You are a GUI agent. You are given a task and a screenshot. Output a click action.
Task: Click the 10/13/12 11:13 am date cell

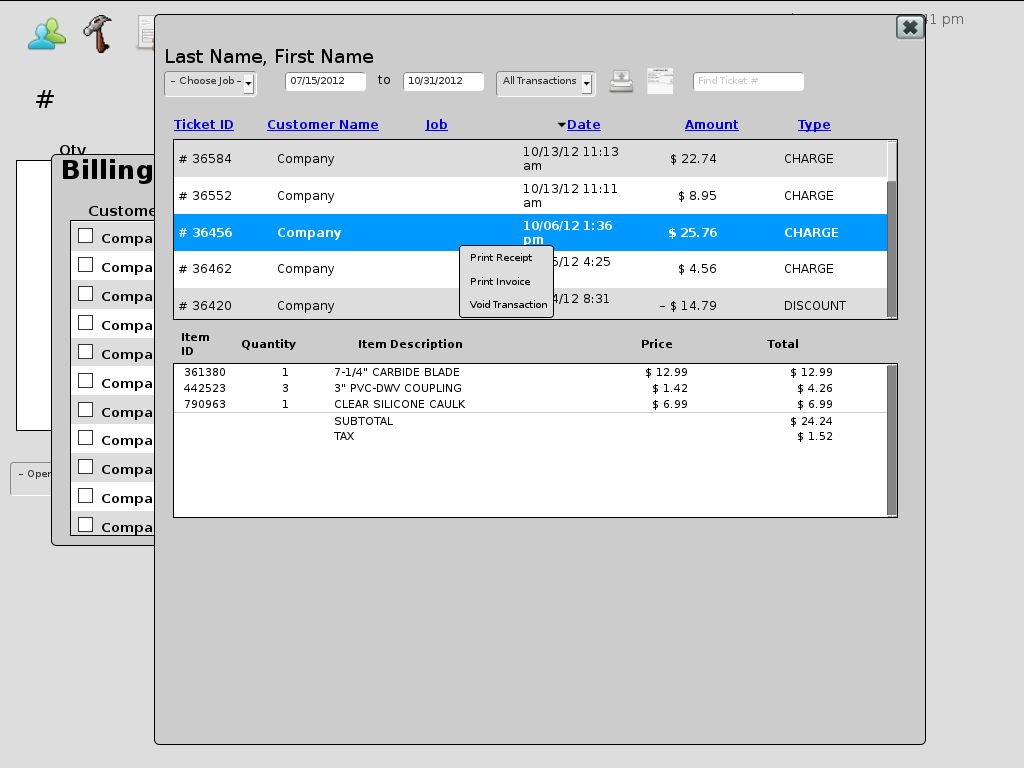coord(570,159)
